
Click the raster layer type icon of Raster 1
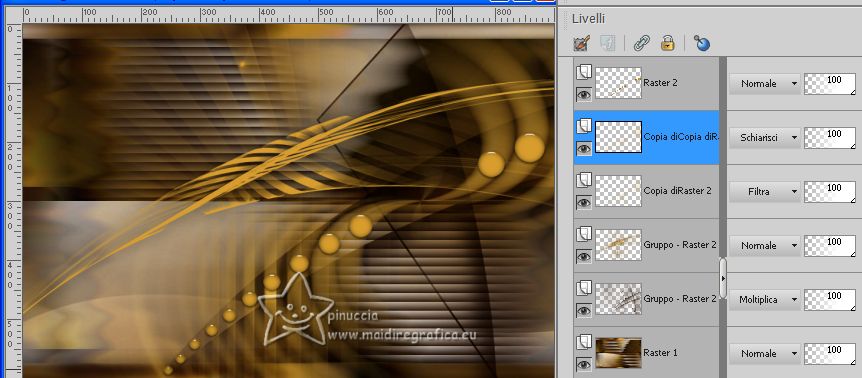click(583, 343)
